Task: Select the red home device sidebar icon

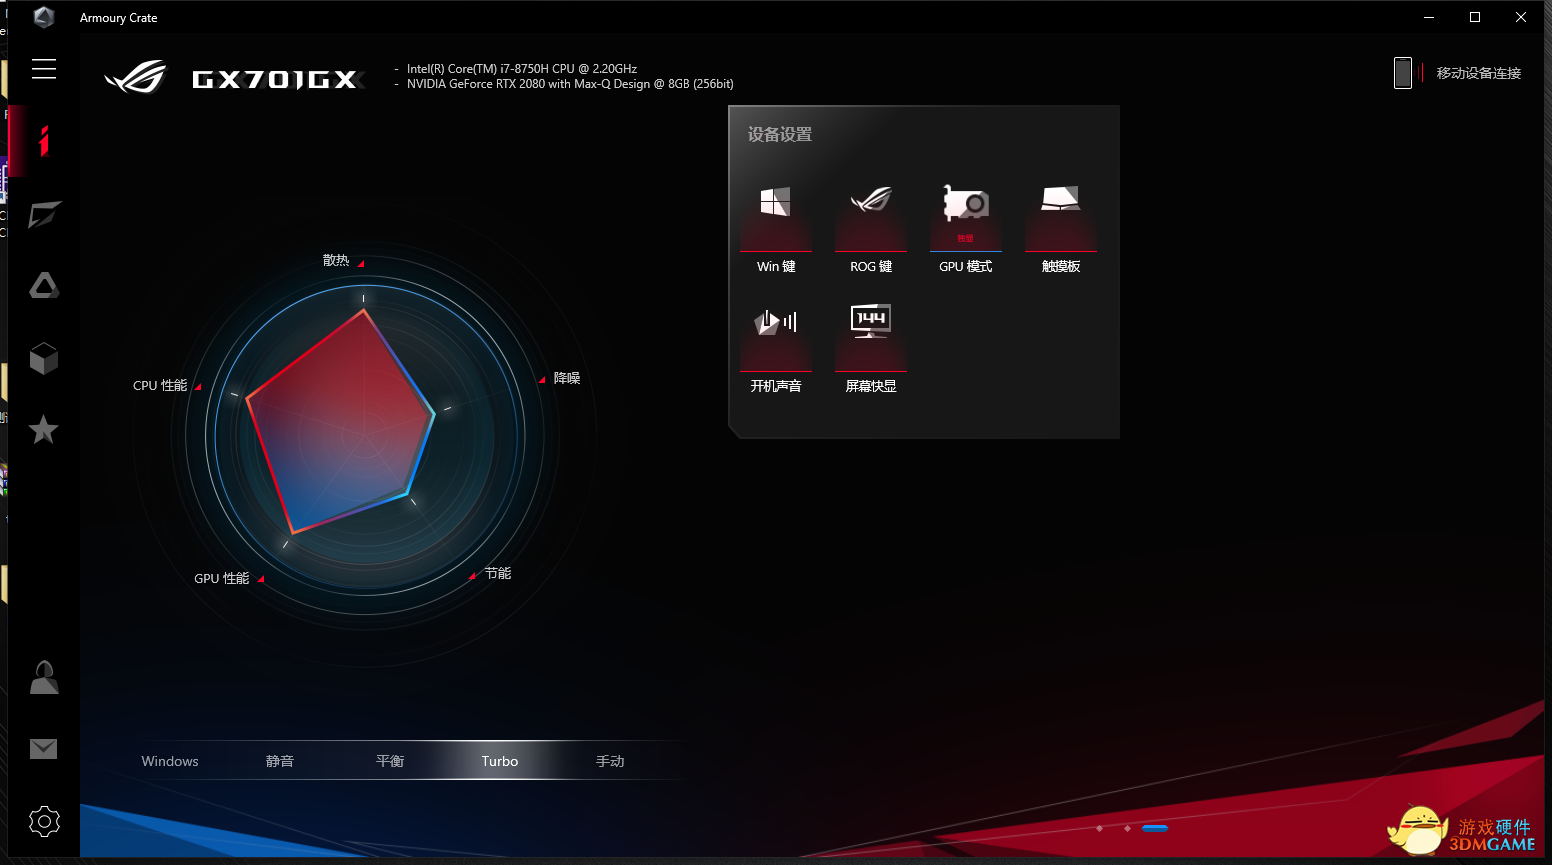Action: click(44, 141)
